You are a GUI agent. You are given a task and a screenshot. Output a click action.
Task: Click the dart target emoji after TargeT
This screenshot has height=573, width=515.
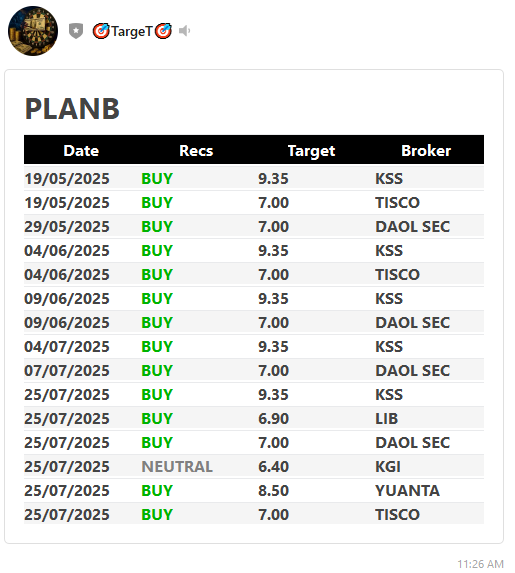[163, 31]
